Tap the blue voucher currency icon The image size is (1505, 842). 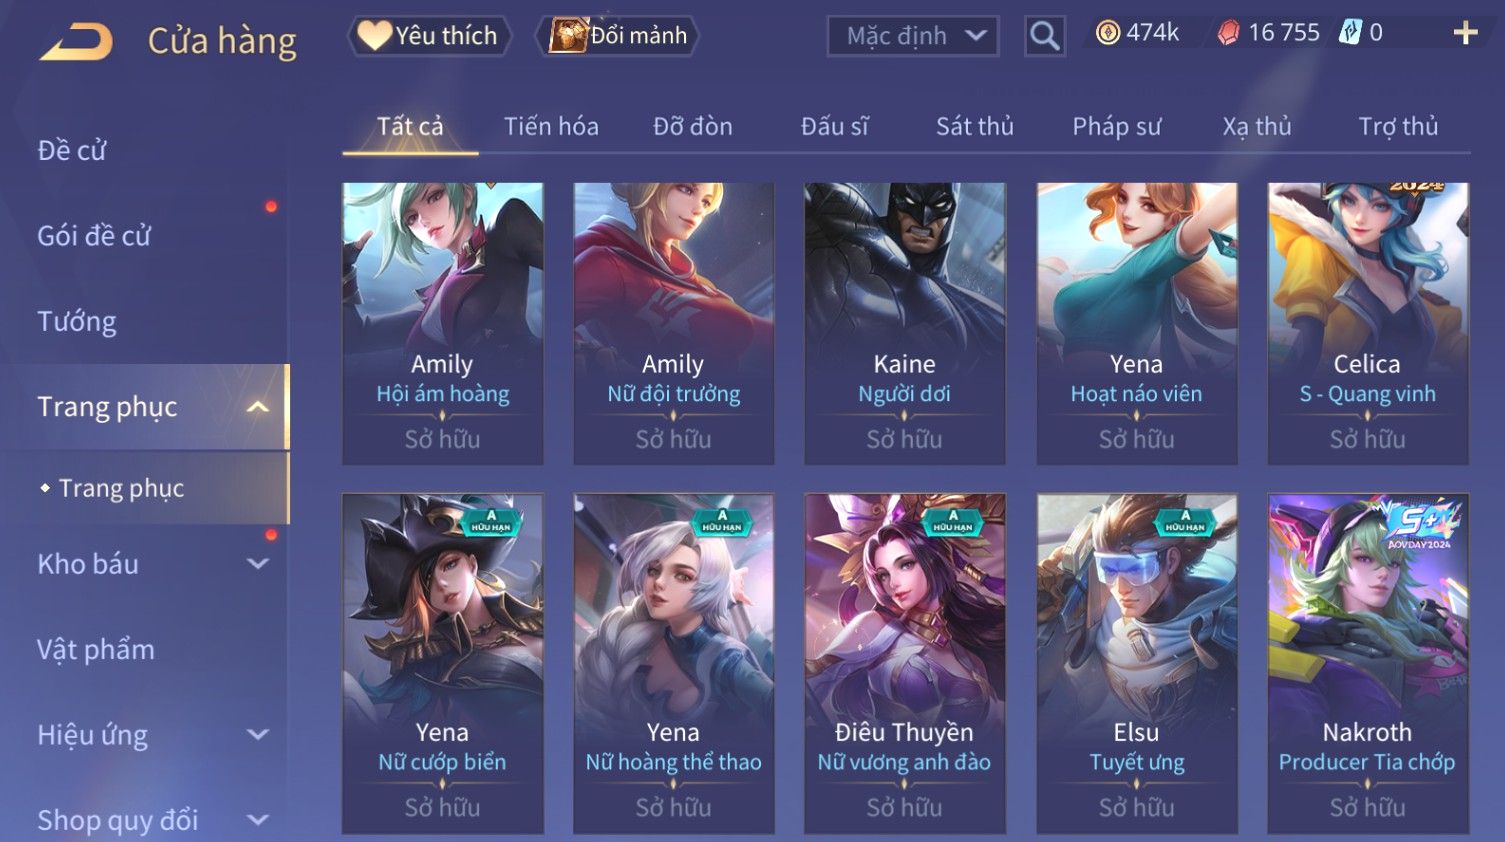1350,33
